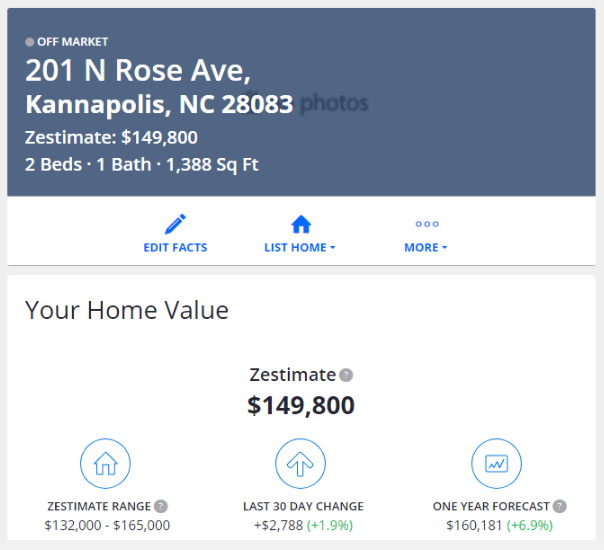The width and height of the screenshot is (604, 550).
Task: Click the $132,000 - $165,000 range value
Action: (x=107, y=525)
